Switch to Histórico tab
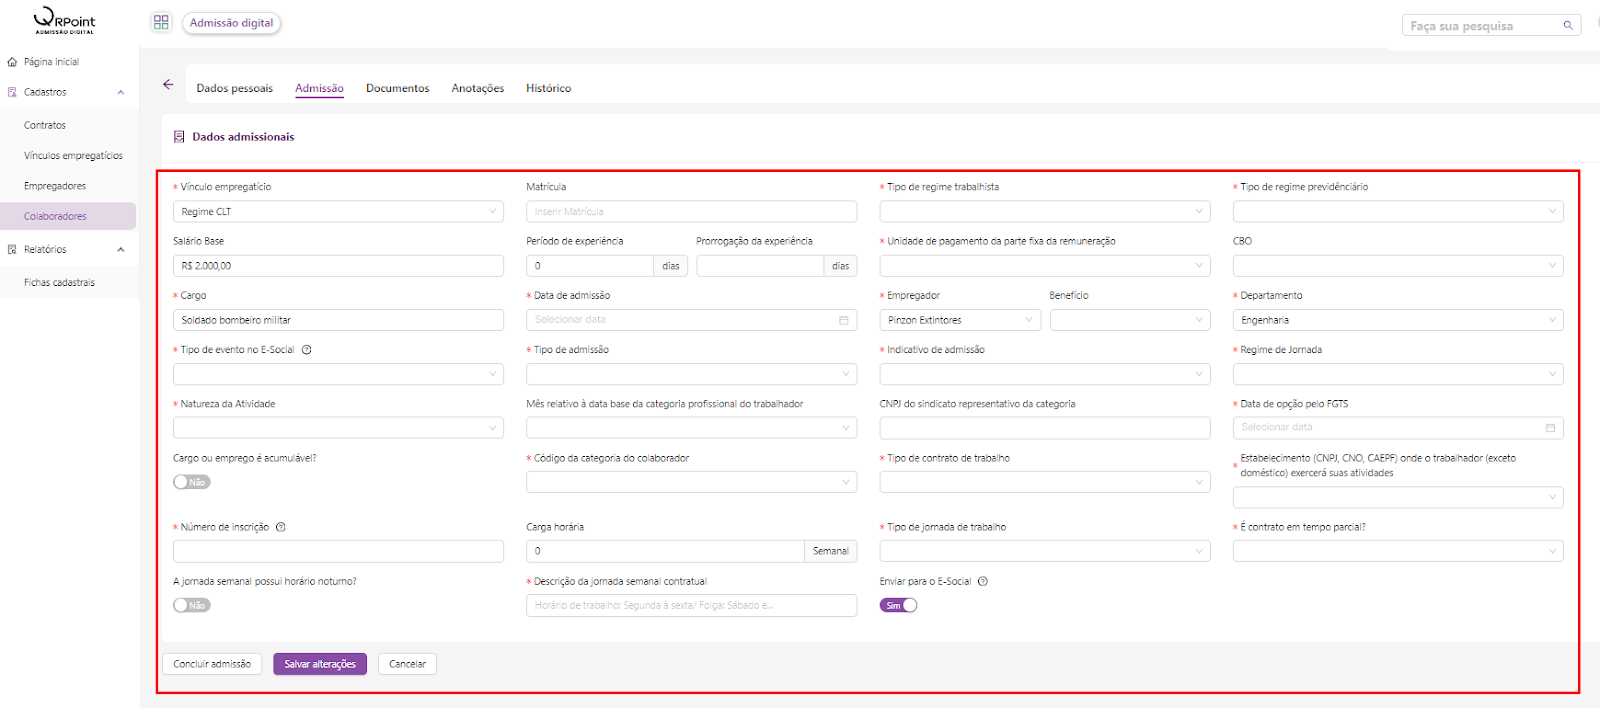The height and width of the screenshot is (708, 1600). [548, 88]
